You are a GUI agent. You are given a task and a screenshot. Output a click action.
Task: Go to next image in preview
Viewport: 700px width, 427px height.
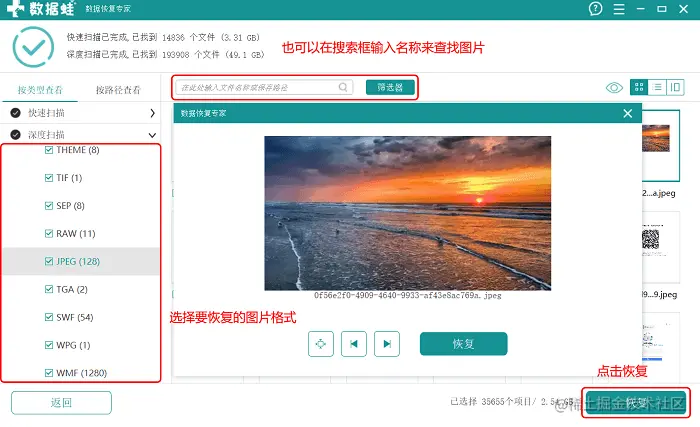coord(387,344)
